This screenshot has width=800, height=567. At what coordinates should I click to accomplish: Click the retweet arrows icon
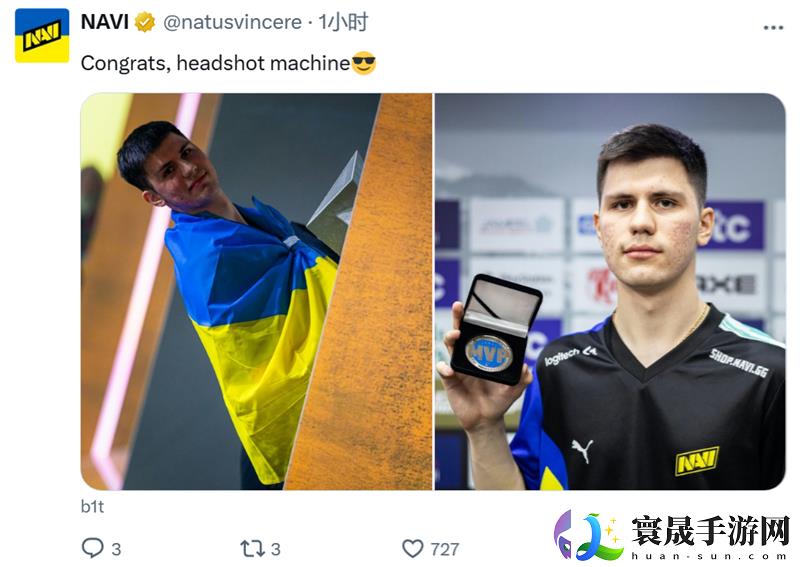[x=253, y=549]
